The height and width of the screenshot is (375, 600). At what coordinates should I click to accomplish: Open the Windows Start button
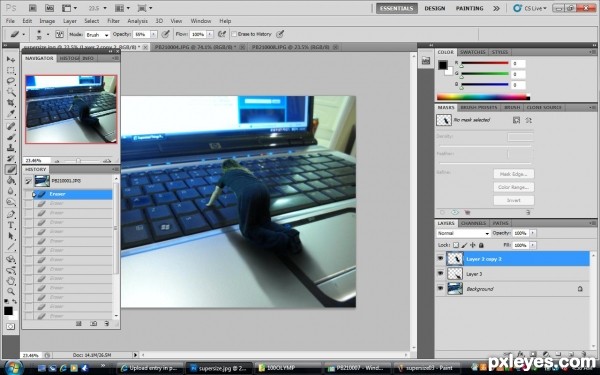coord(14,368)
